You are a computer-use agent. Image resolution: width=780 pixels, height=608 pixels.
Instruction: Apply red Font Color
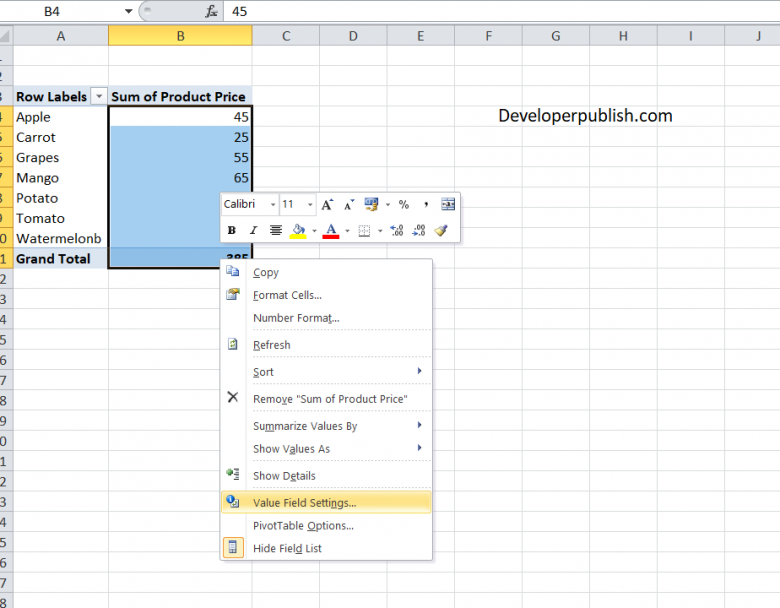click(331, 231)
